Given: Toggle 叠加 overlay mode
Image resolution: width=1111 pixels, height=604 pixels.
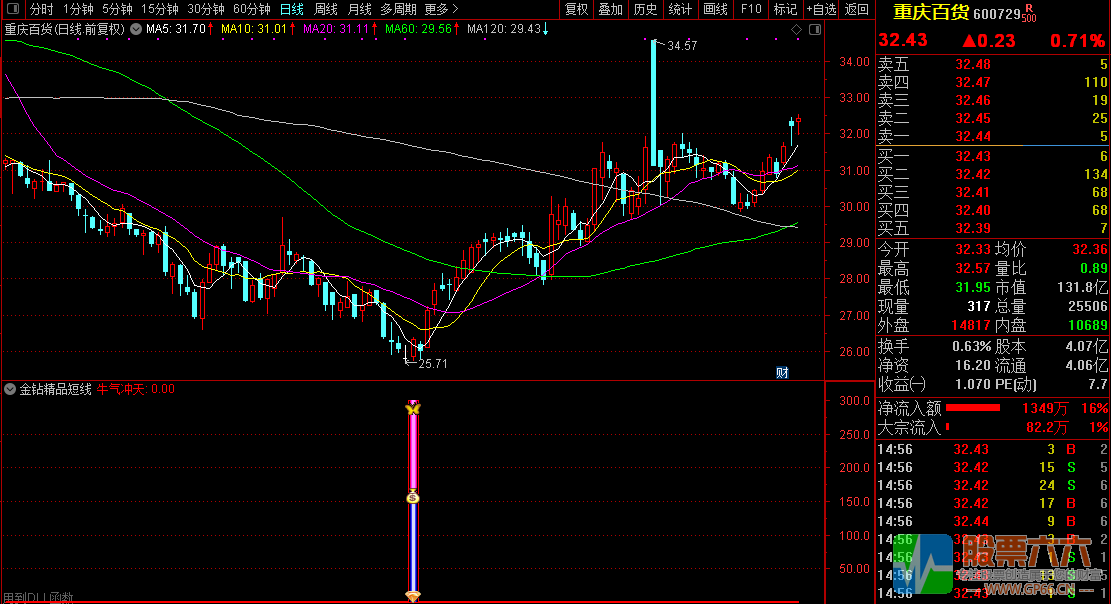Looking at the screenshot, I should [x=610, y=9].
